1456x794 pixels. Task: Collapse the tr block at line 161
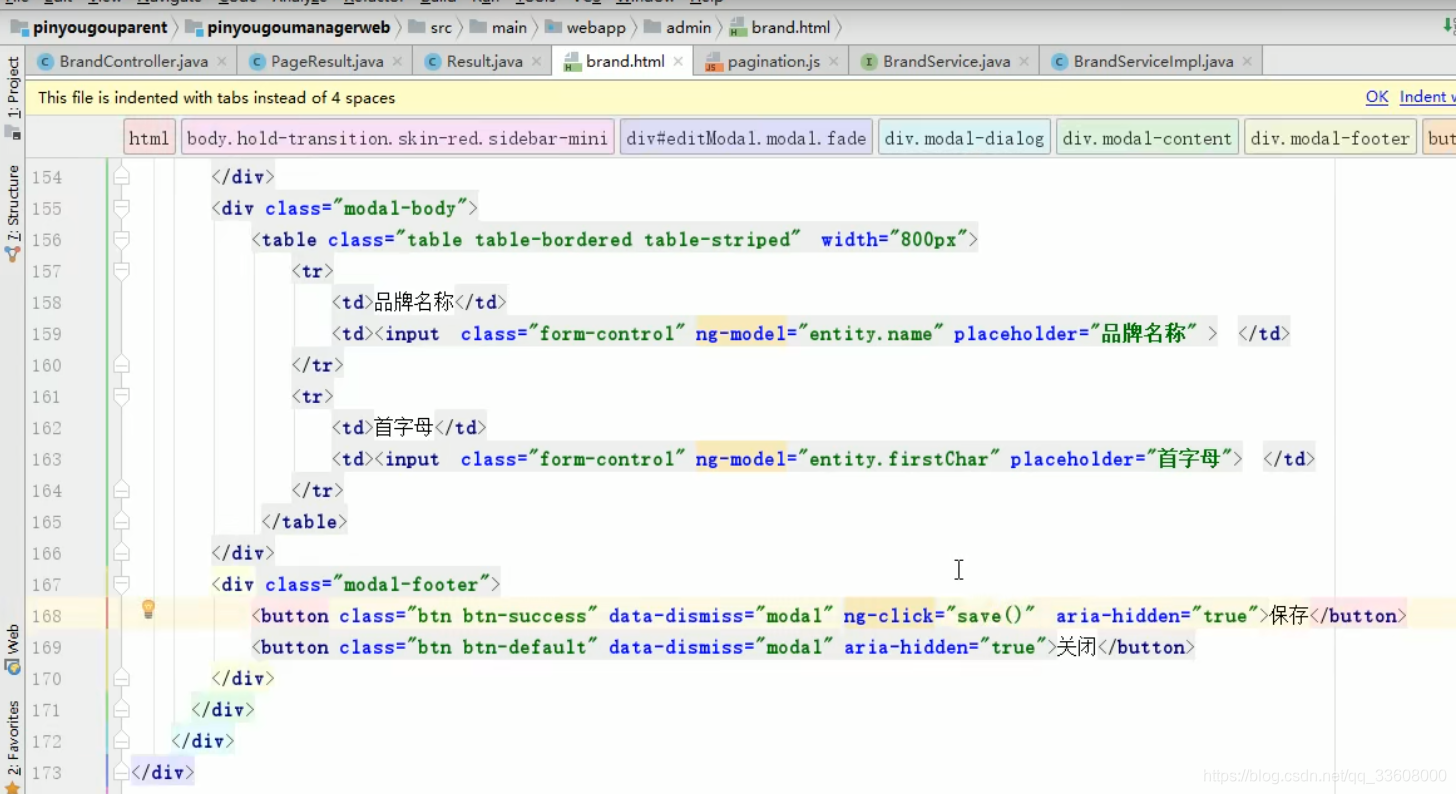tap(121, 397)
